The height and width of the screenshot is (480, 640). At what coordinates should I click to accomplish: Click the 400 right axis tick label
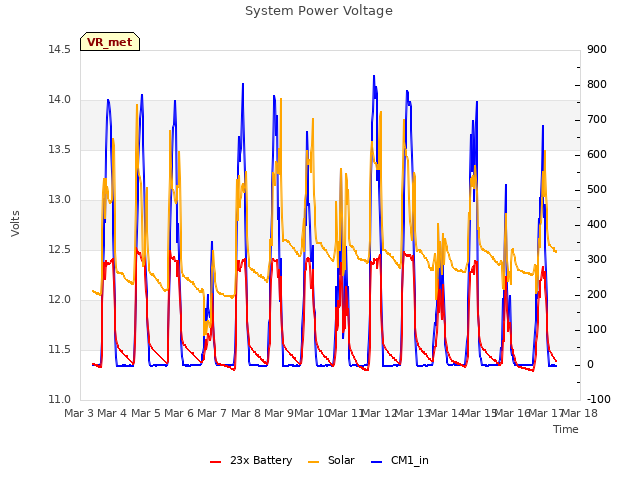click(597, 224)
